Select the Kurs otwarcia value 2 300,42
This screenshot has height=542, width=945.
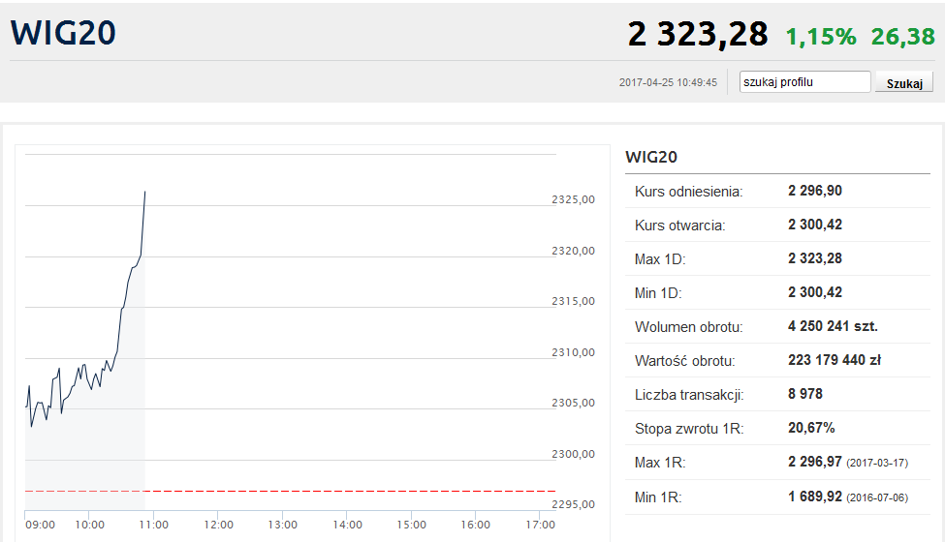tap(815, 224)
